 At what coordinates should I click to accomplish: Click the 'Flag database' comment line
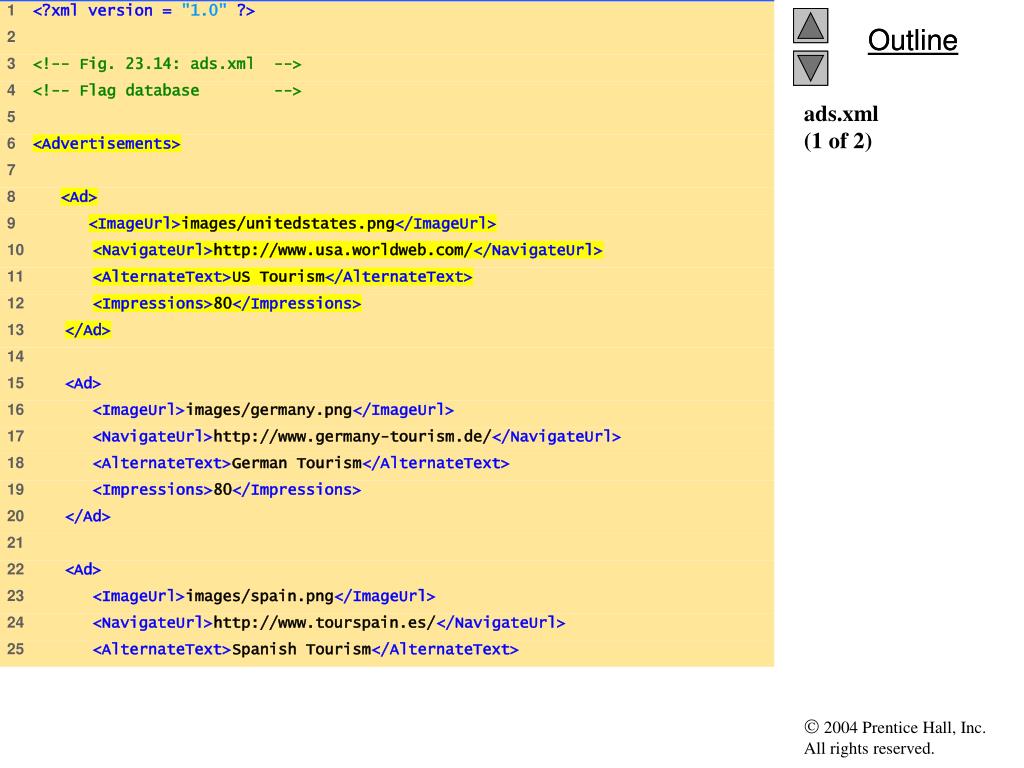(167, 91)
